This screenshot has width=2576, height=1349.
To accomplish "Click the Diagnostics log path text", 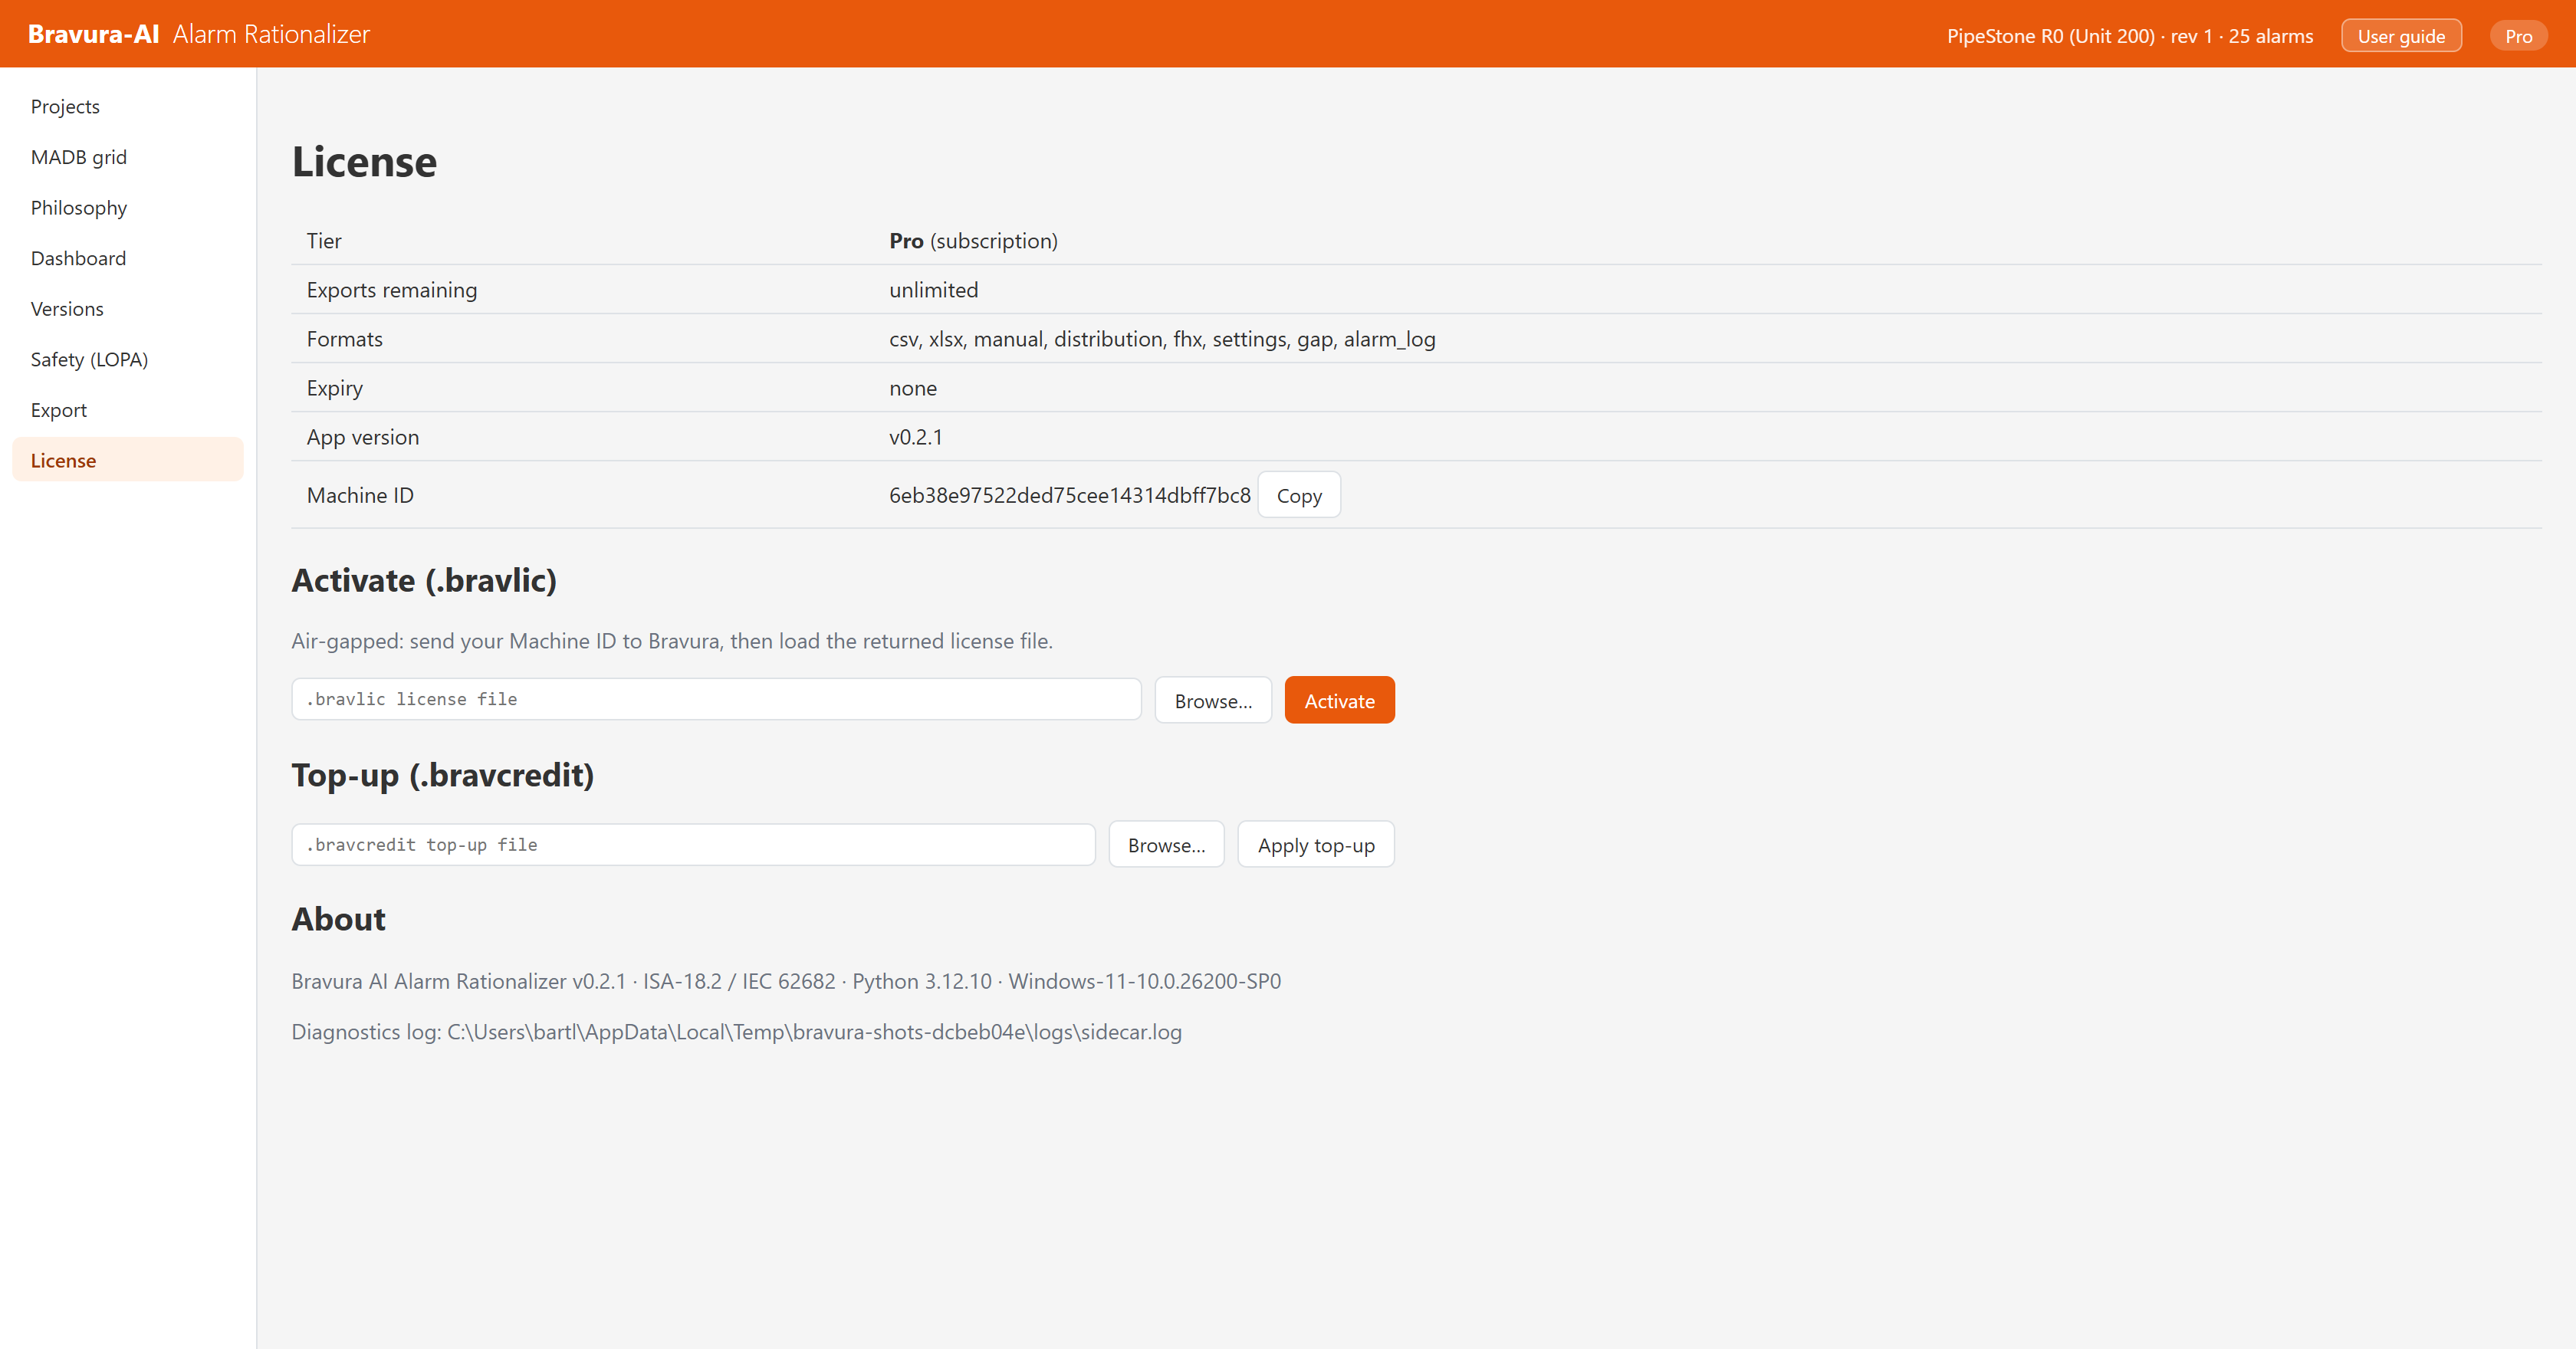I will pyautogui.click(x=736, y=1031).
